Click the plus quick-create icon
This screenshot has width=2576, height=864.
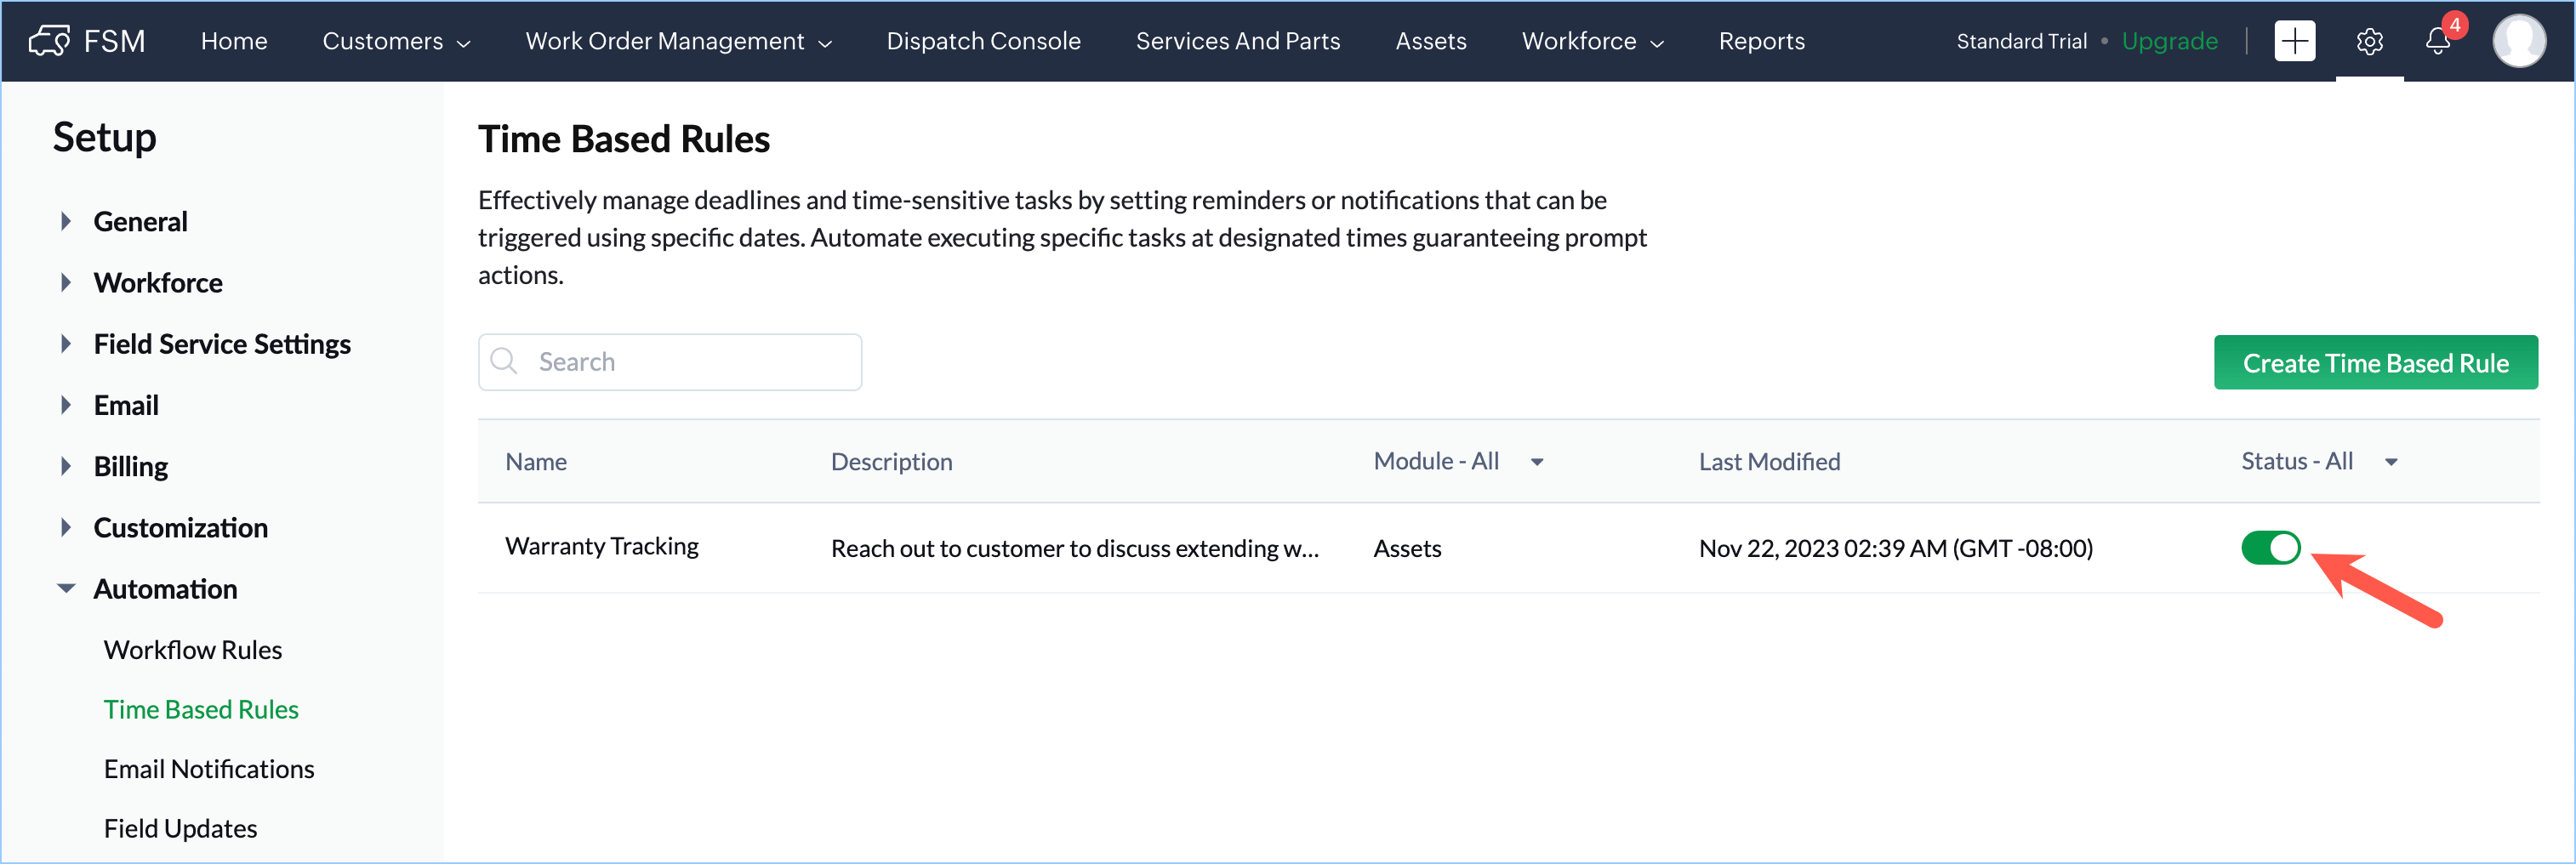pyautogui.click(x=2294, y=41)
